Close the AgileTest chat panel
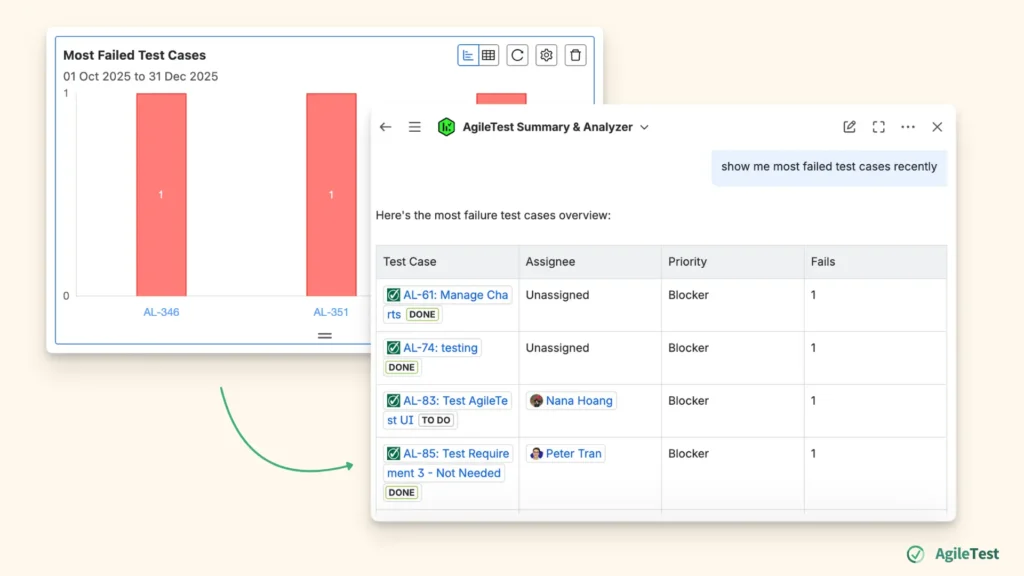 [937, 127]
